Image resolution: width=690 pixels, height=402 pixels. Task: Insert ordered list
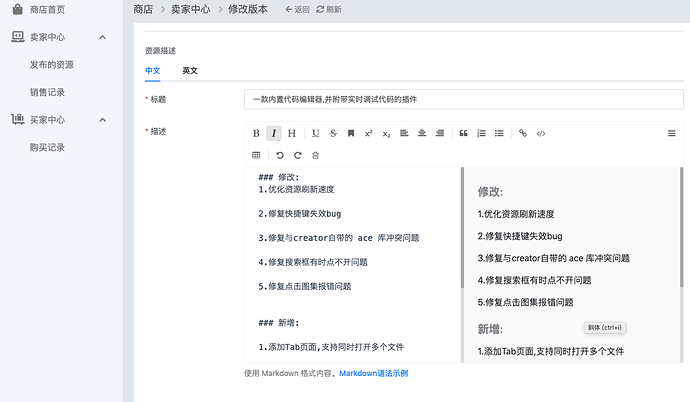tap(481, 133)
